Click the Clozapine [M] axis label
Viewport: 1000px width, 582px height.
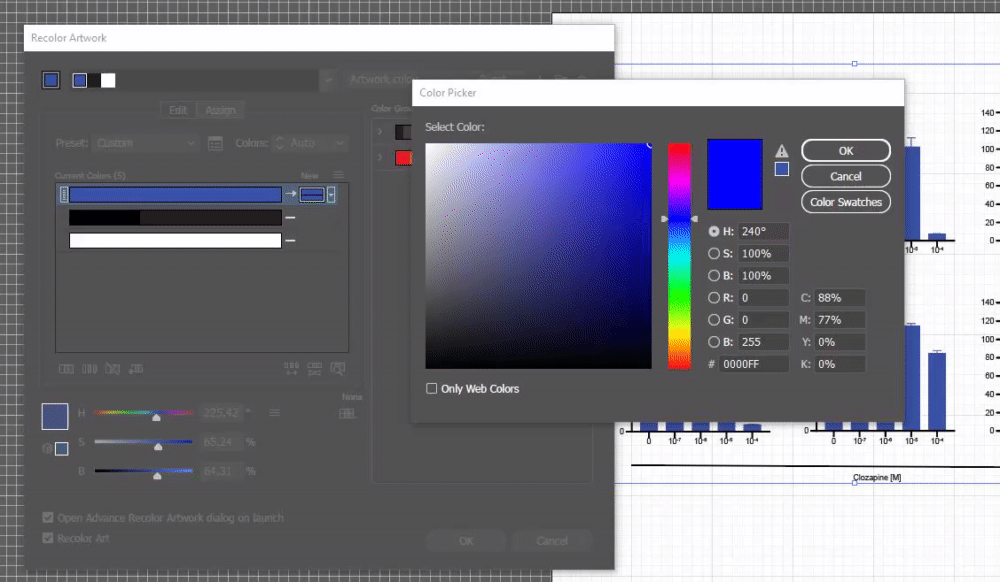click(x=877, y=477)
